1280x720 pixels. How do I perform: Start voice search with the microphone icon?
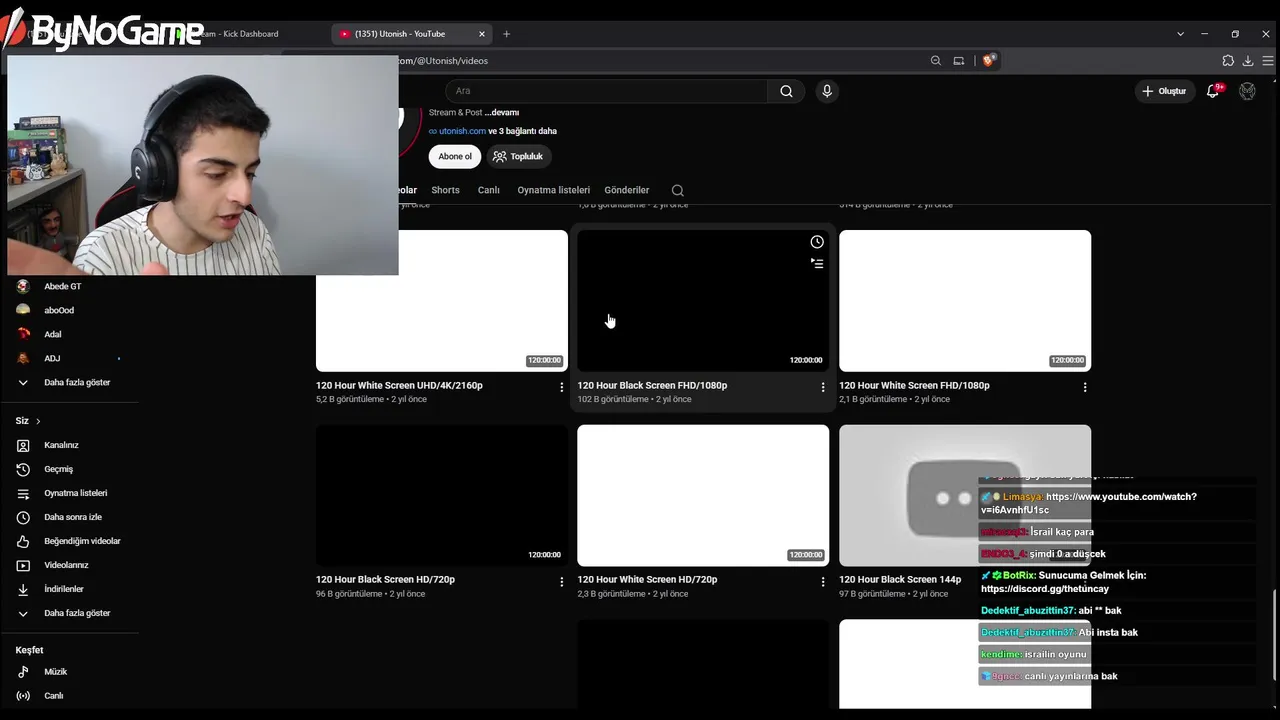827,91
